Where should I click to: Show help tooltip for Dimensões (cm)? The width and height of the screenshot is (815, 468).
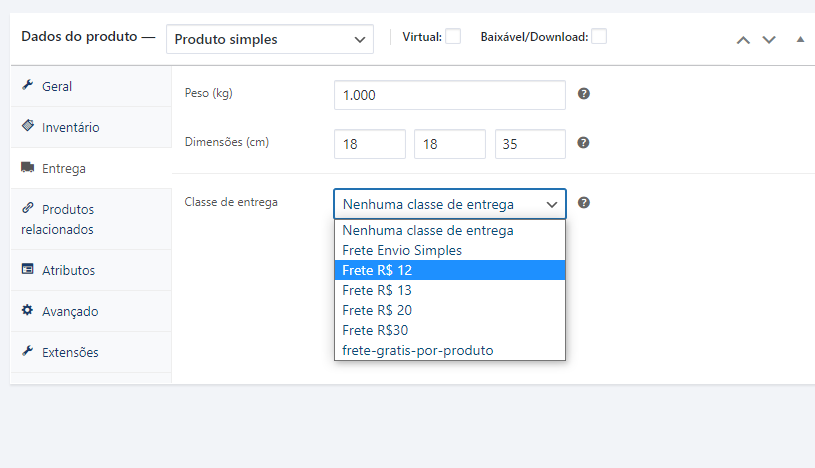(583, 142)
